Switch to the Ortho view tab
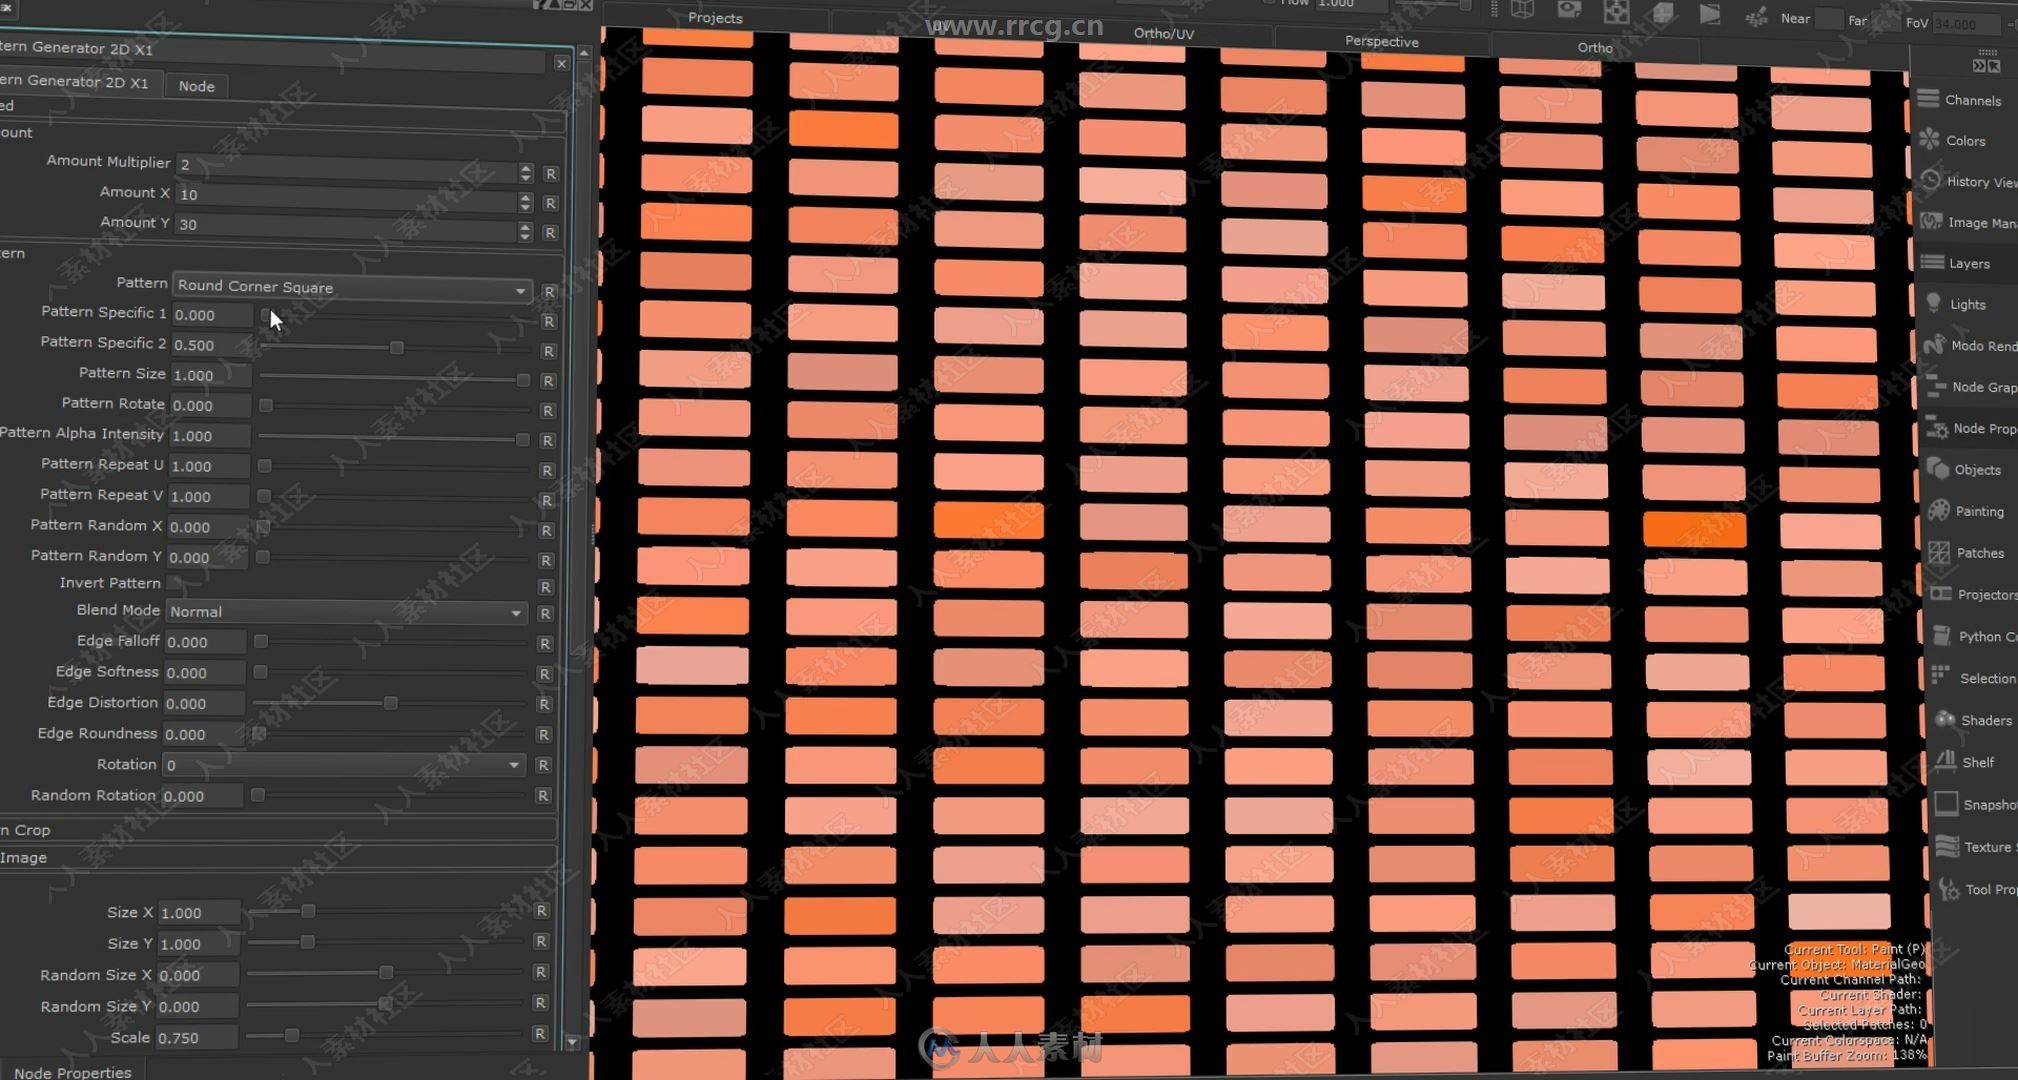The image size is (2018, 1080). pos(1594,47)
